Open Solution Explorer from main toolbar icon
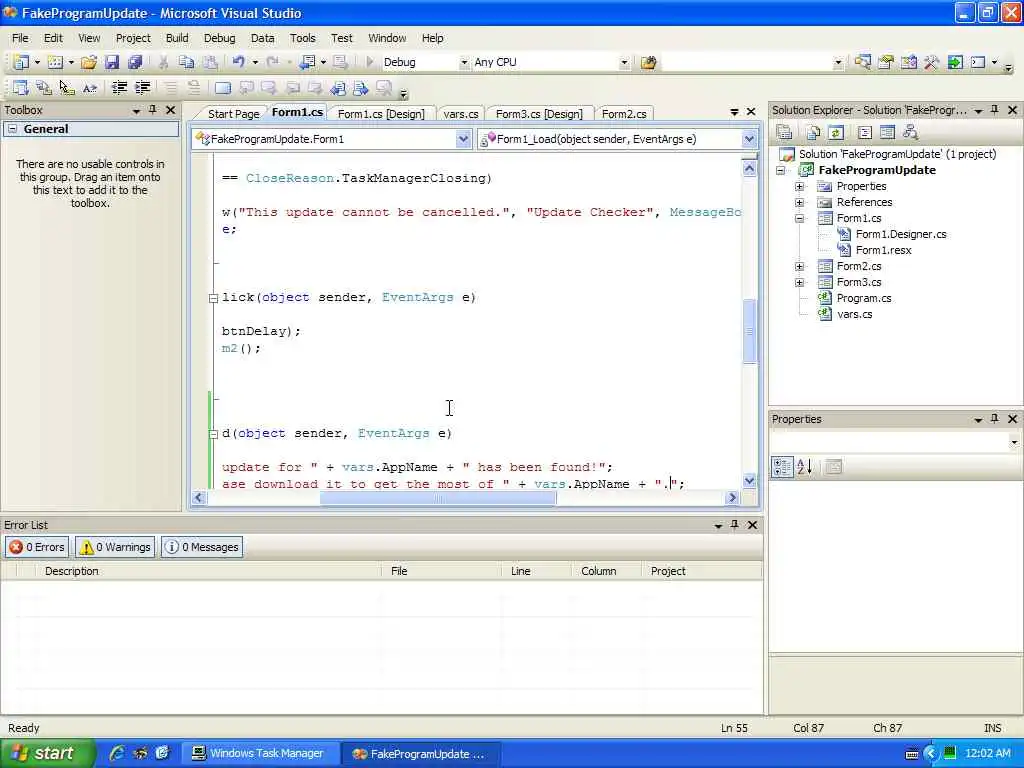 tap(863, 62)
